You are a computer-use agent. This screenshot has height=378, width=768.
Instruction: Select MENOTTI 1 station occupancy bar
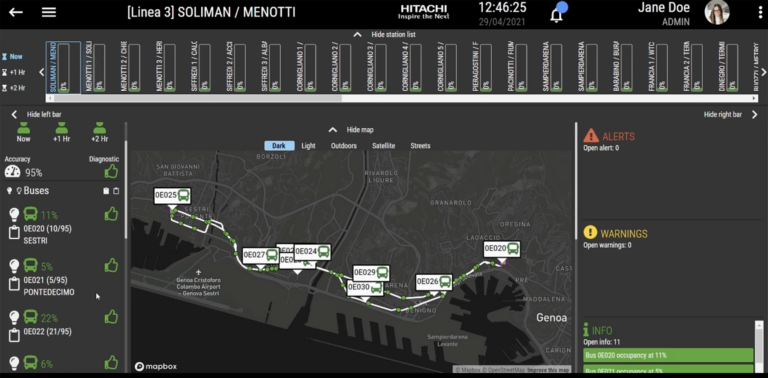tap(98, 67)
